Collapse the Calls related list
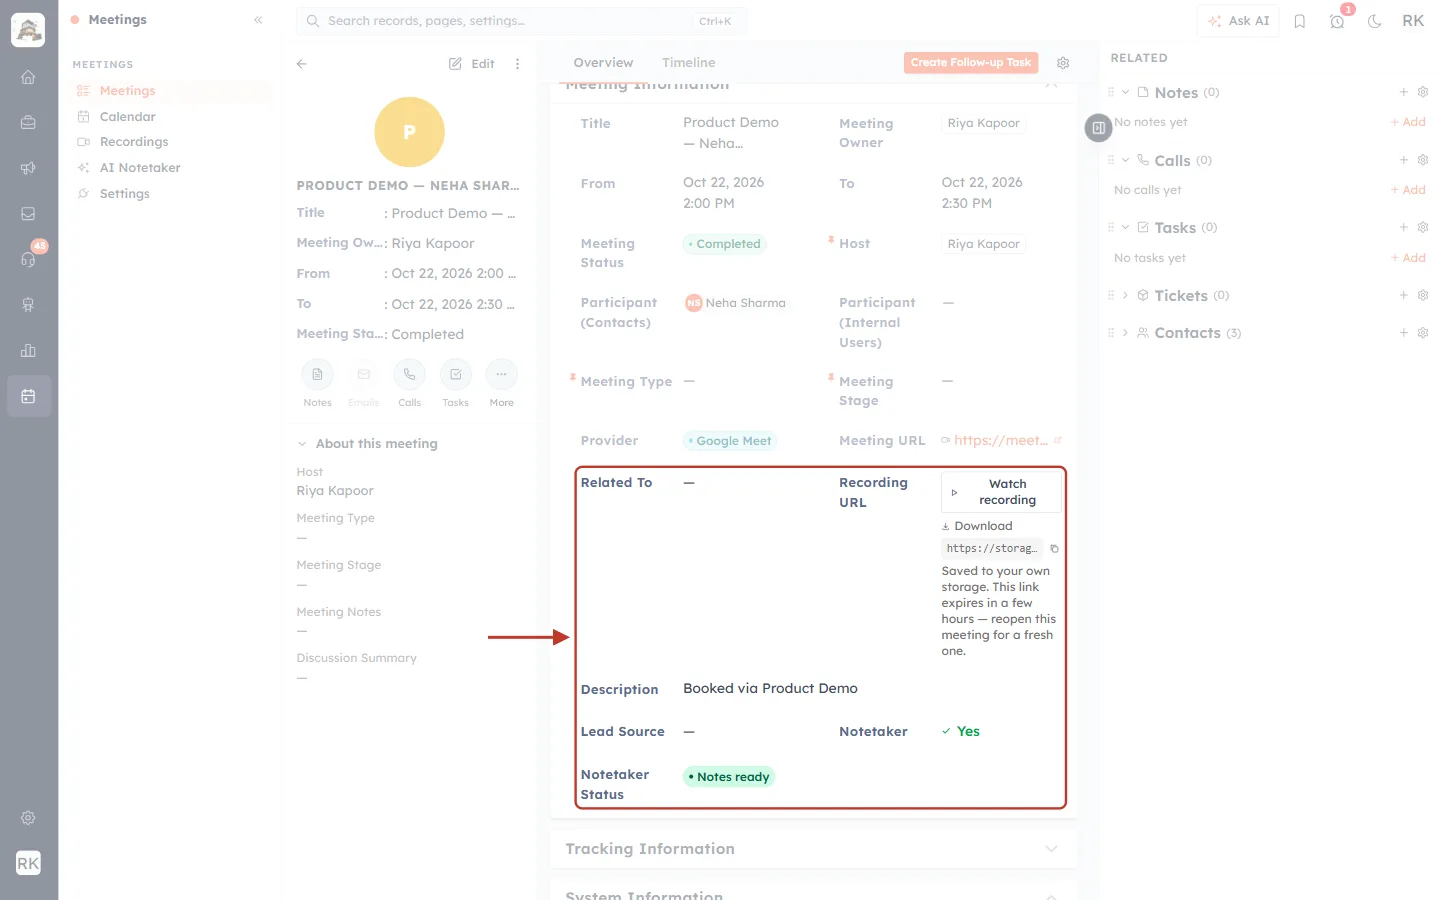 [1125, 160]
